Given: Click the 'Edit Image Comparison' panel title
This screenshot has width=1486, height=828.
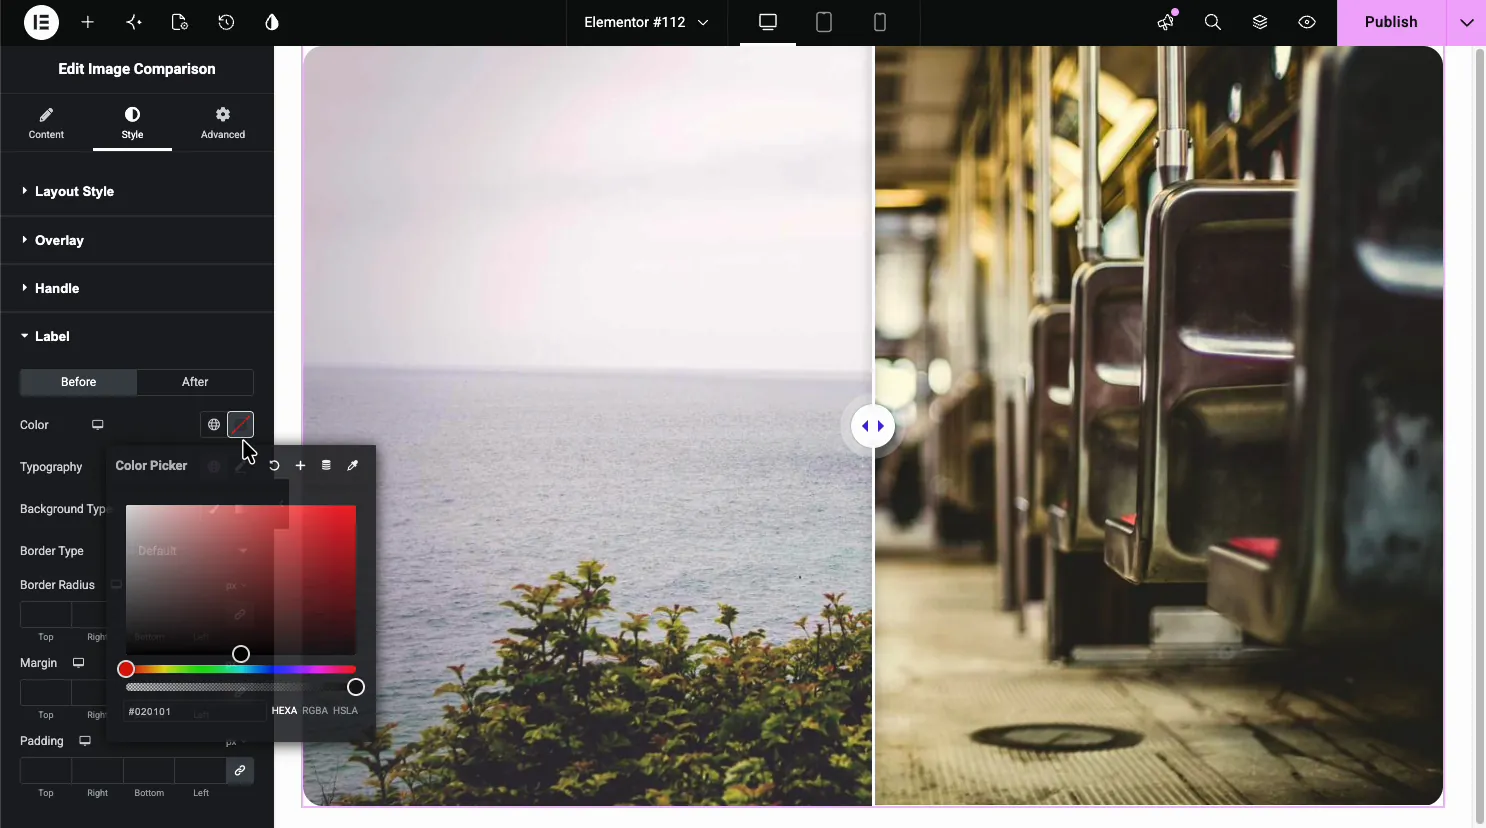Looking at the screenshot, I should click(x=137, y=69).
